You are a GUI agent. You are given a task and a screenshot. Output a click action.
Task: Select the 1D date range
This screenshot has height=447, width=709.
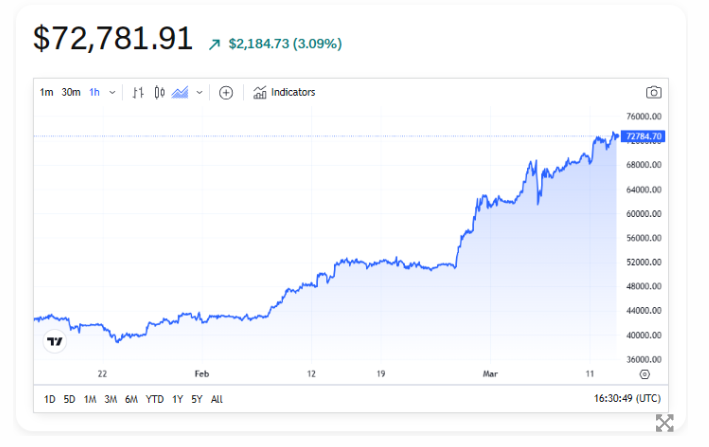point(49,399)
